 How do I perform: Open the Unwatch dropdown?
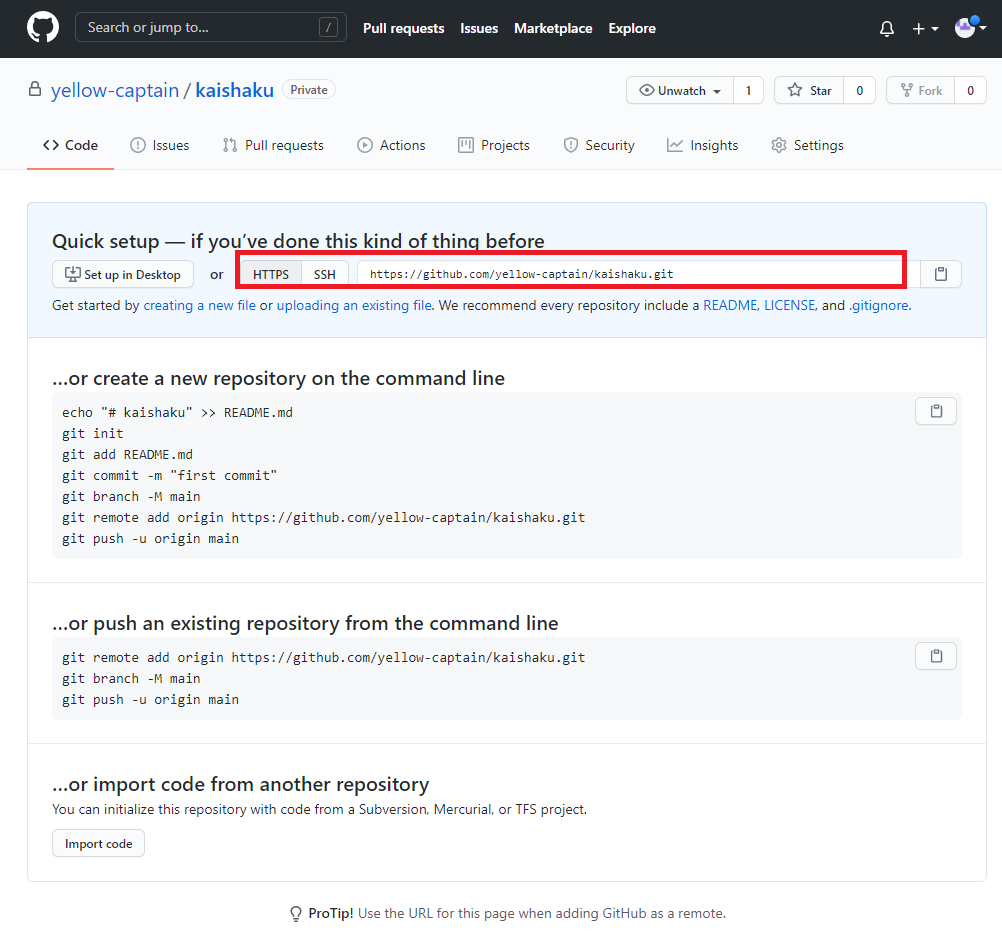click(680, 91)
